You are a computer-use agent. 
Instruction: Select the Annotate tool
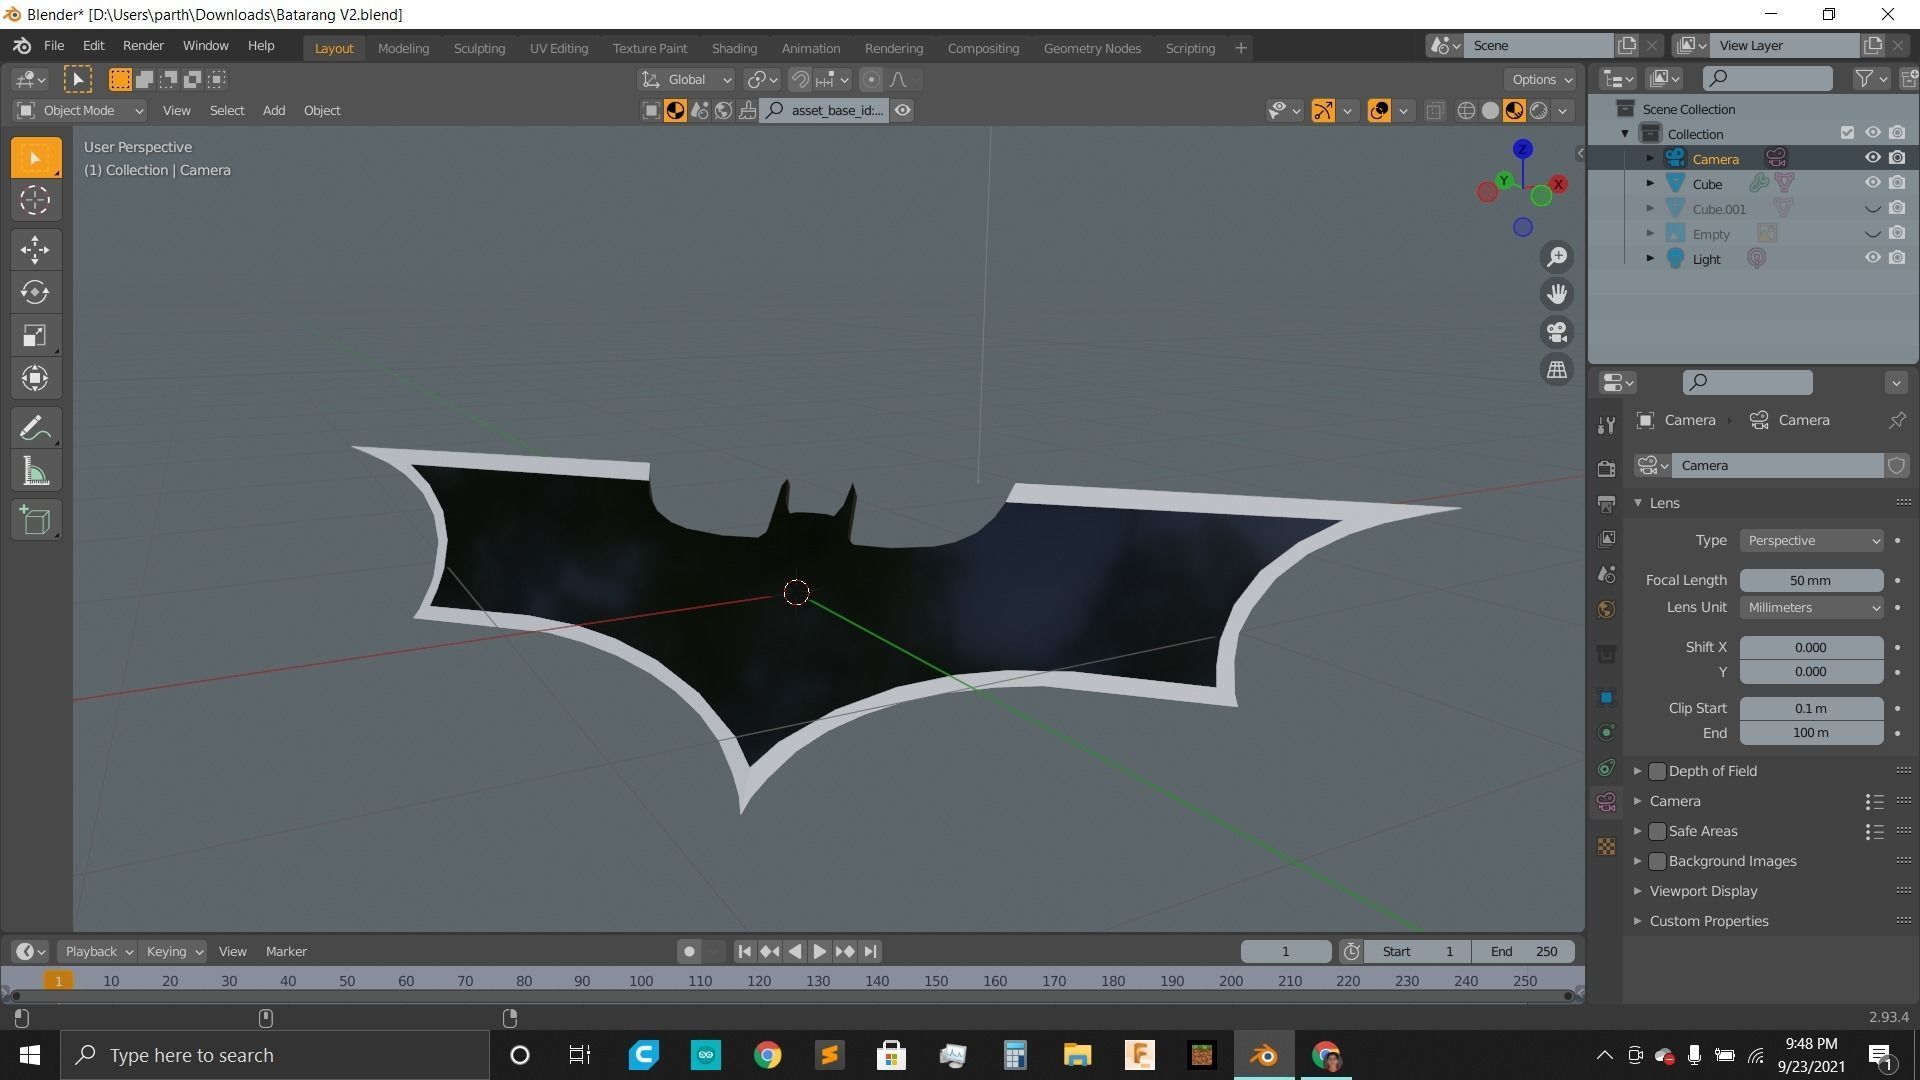click(x=35, y=428)
